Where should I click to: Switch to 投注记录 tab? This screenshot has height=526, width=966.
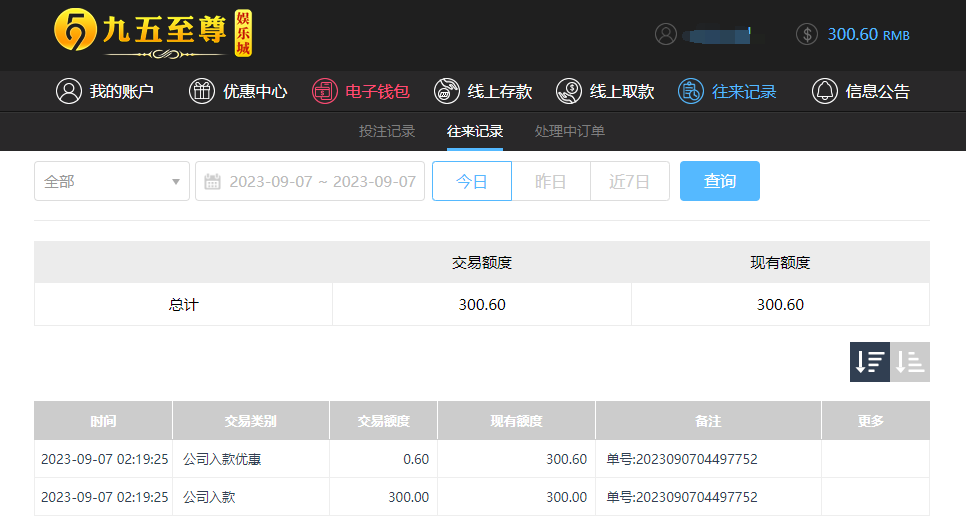[x=387, y=131]
